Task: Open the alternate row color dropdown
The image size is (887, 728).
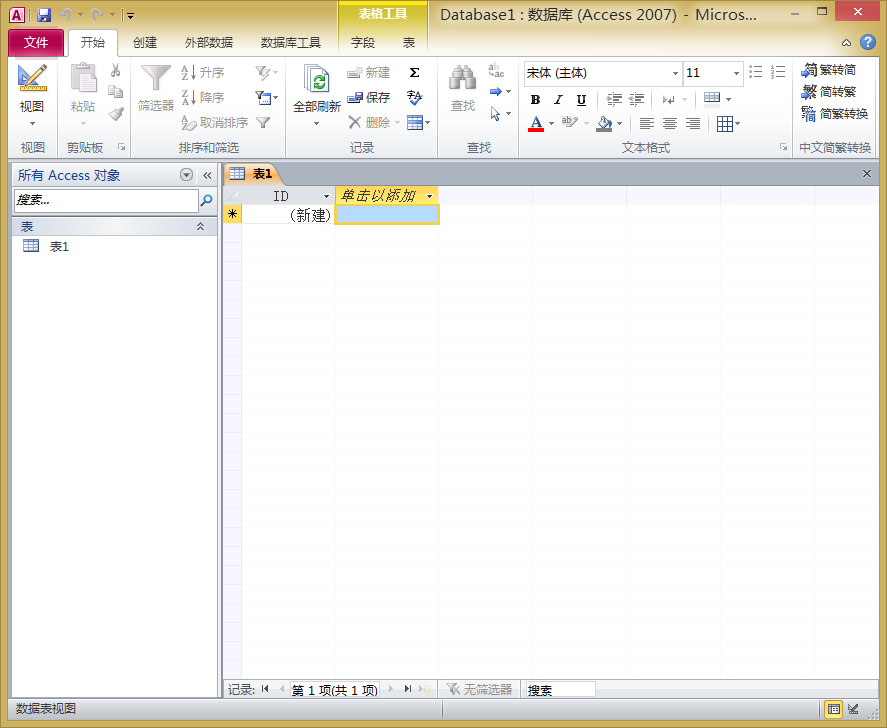Action: tap(717, 99)
